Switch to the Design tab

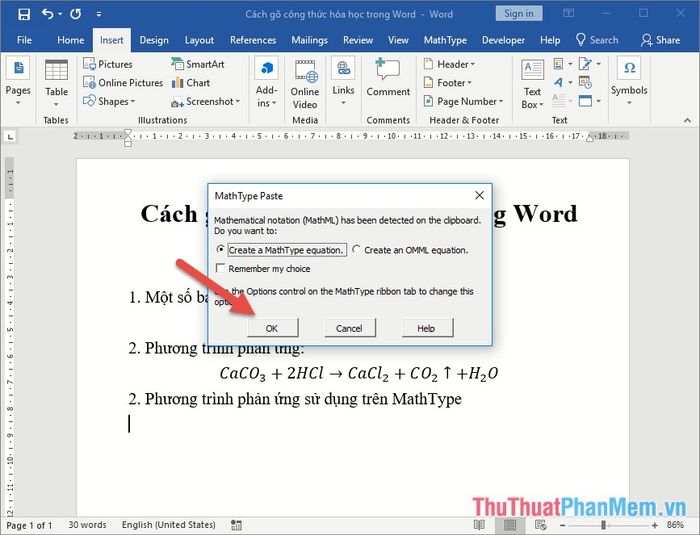[154, 40]
